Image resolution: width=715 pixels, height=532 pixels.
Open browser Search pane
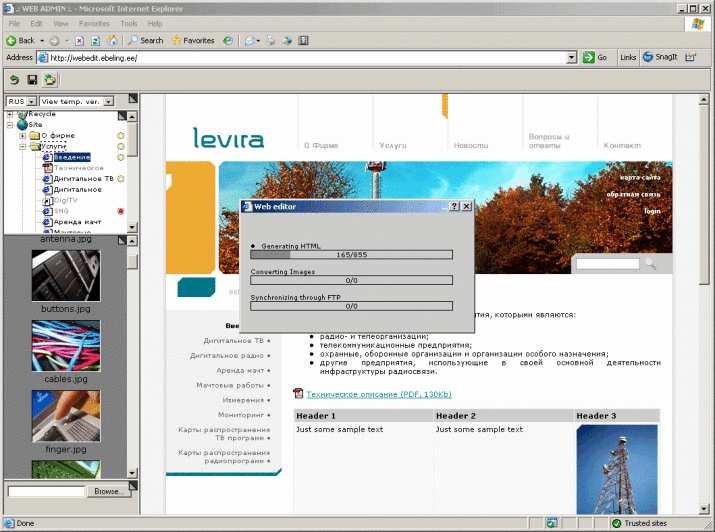[x=145, y=41]
